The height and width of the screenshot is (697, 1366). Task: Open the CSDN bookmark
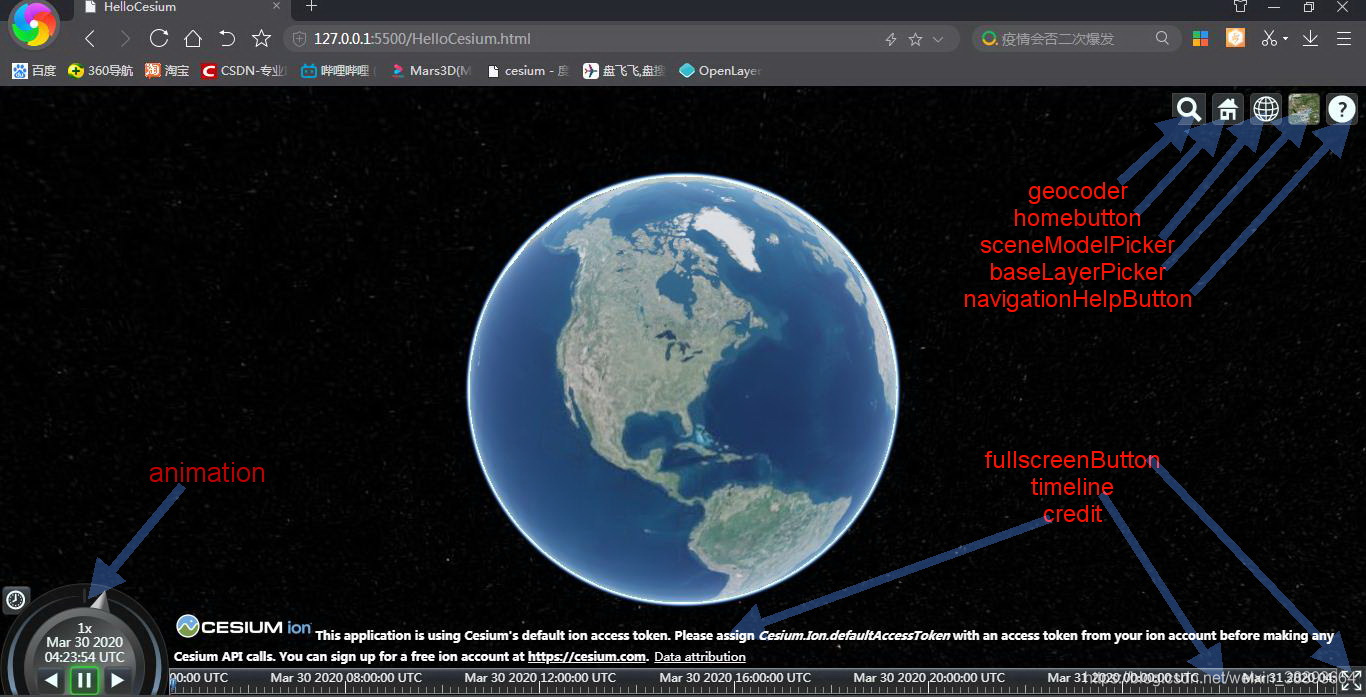(x=243, y=71)
